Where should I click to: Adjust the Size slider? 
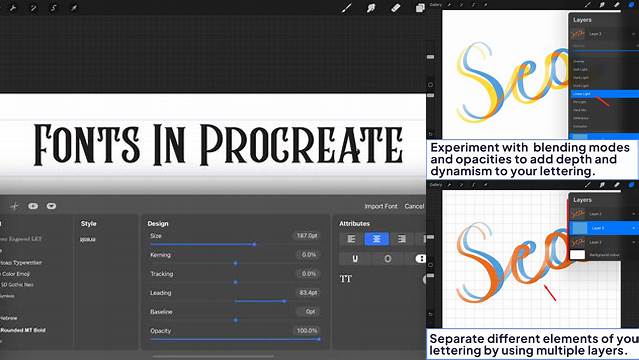pos(235,244)
